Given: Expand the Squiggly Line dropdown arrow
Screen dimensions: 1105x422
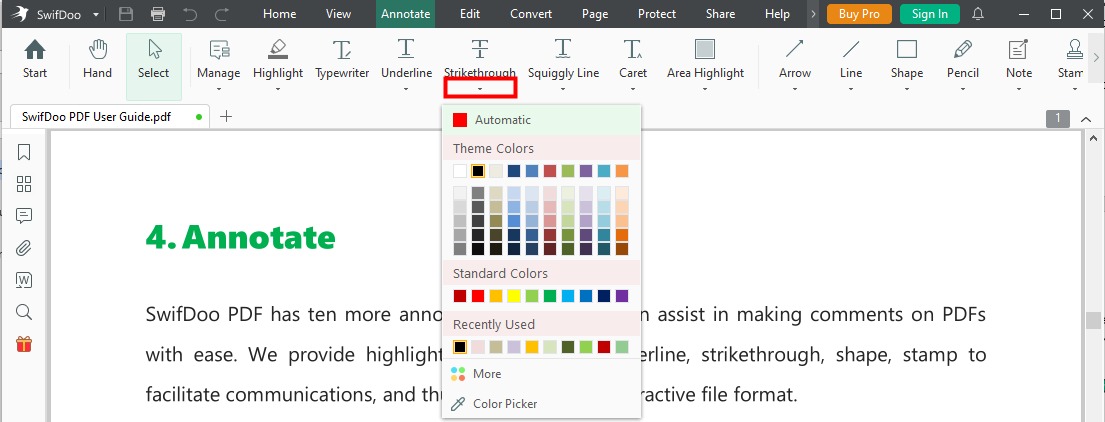Looking at the screenshot, I should coord(563,89).
